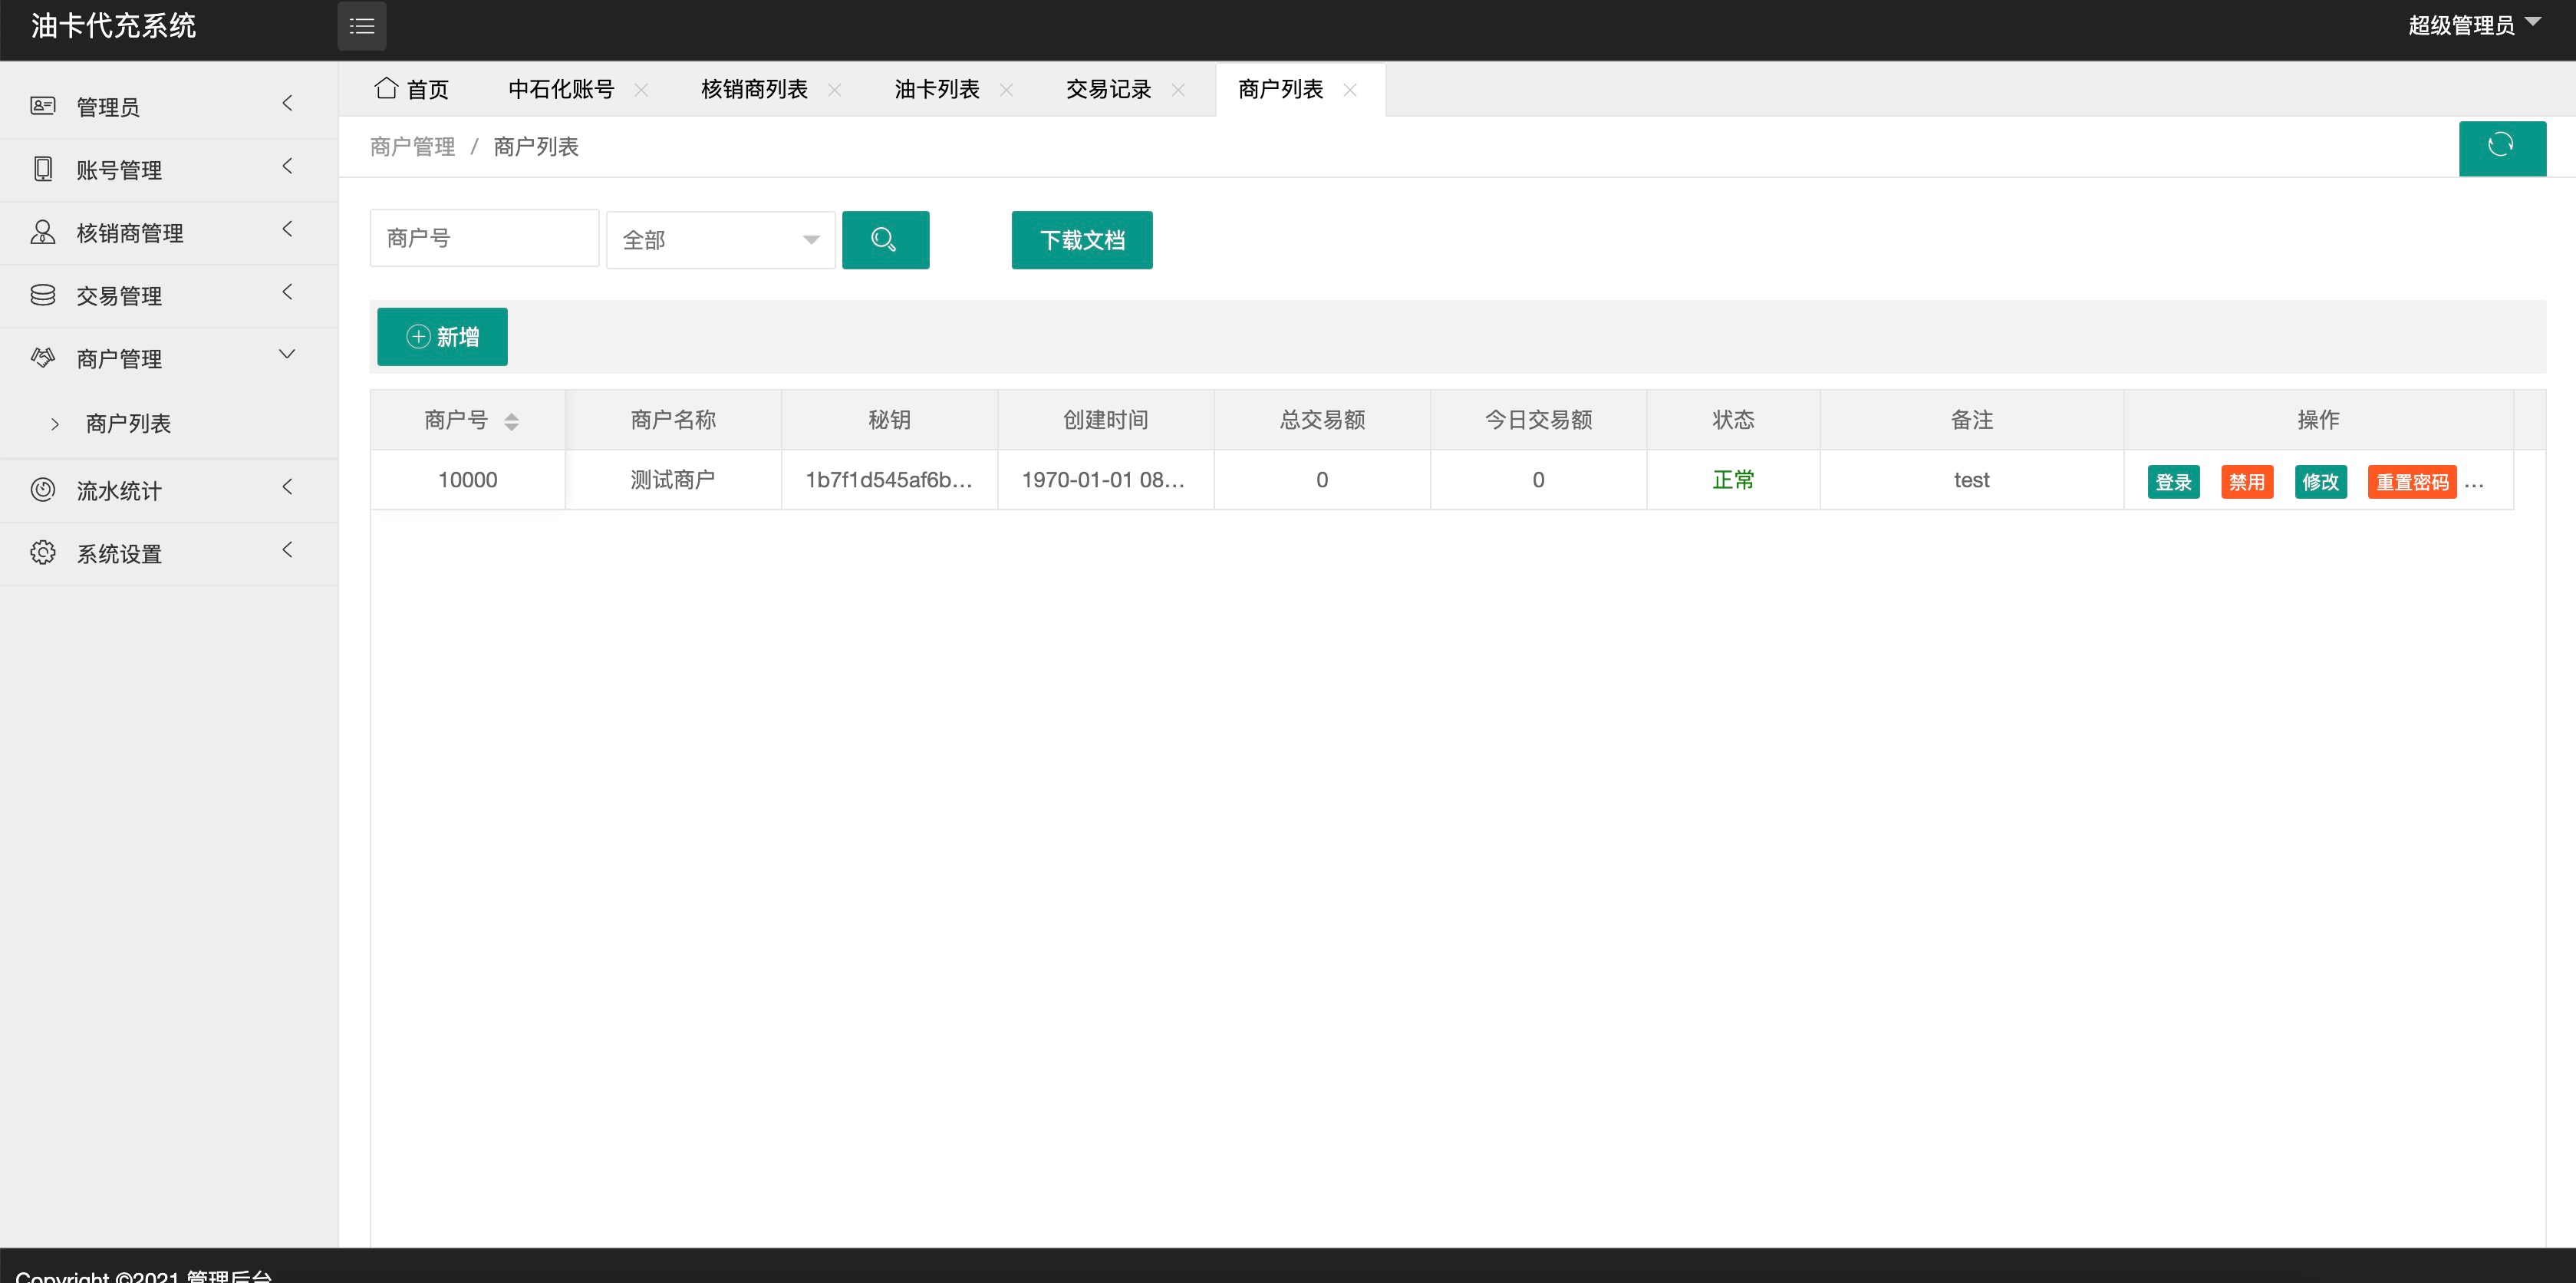Toggle 流水统计 sidebar menu

pos(160,488)
